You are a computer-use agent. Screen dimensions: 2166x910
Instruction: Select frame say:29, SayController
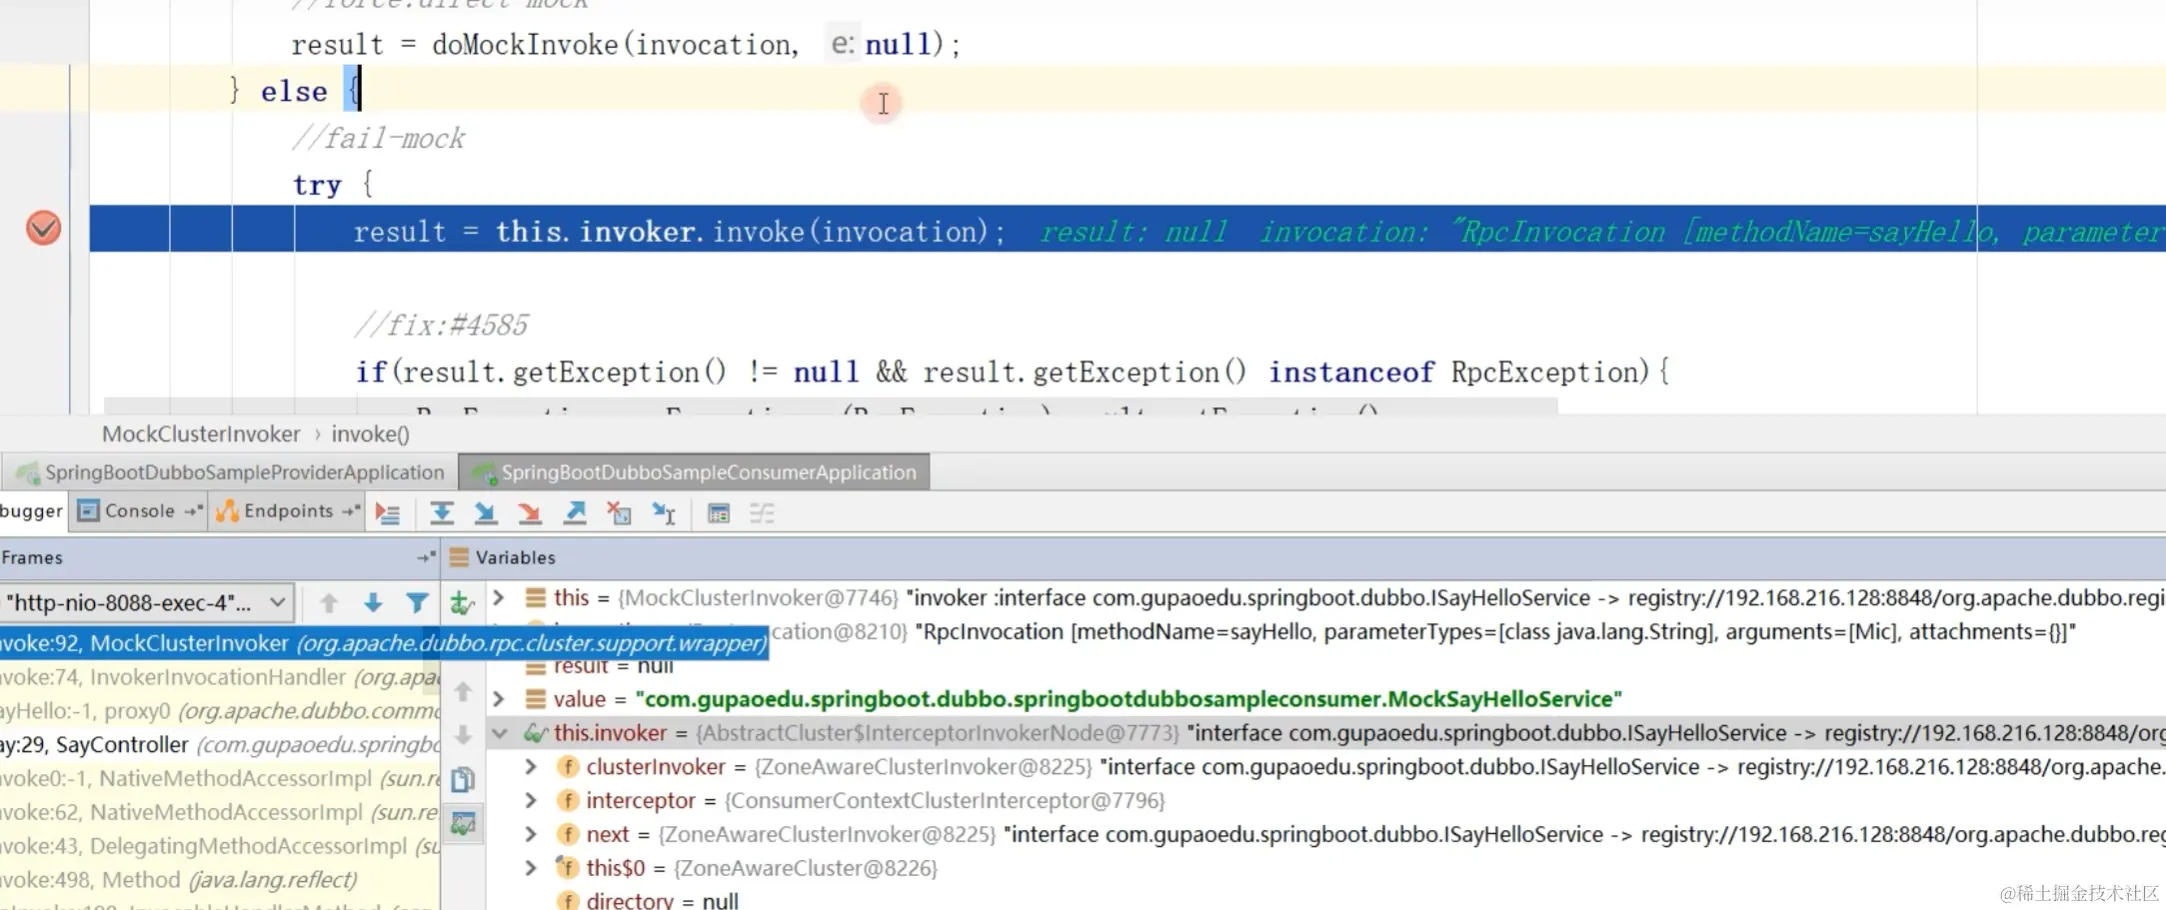(220, 745)
